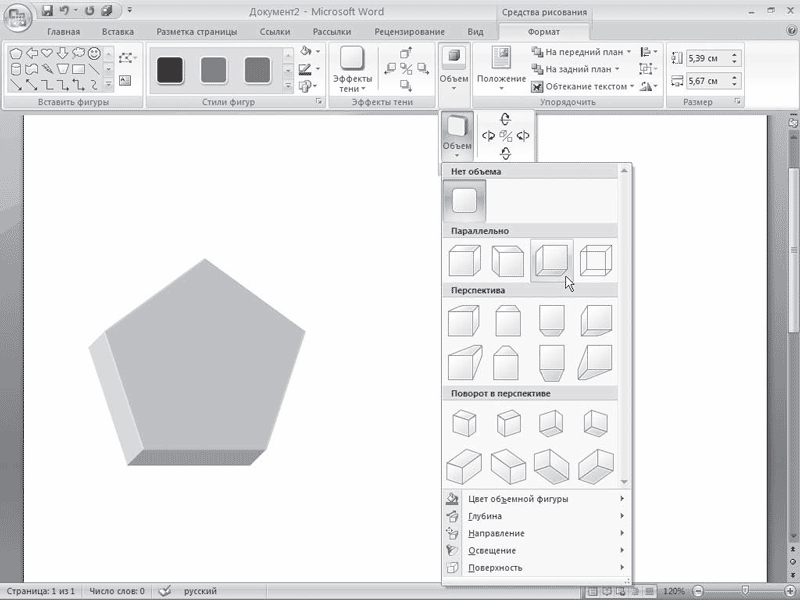Image resolution: width=800 pixels, height=600 pixels.
Task: Open the 'Вставка' ribbon tab
Action: [117, 32]
